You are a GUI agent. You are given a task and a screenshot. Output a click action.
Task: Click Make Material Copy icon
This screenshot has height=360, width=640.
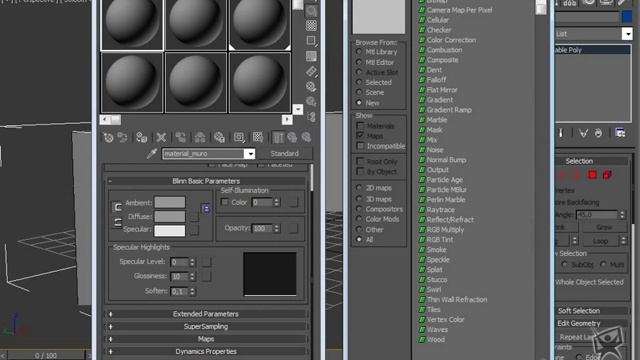[180, 138]
